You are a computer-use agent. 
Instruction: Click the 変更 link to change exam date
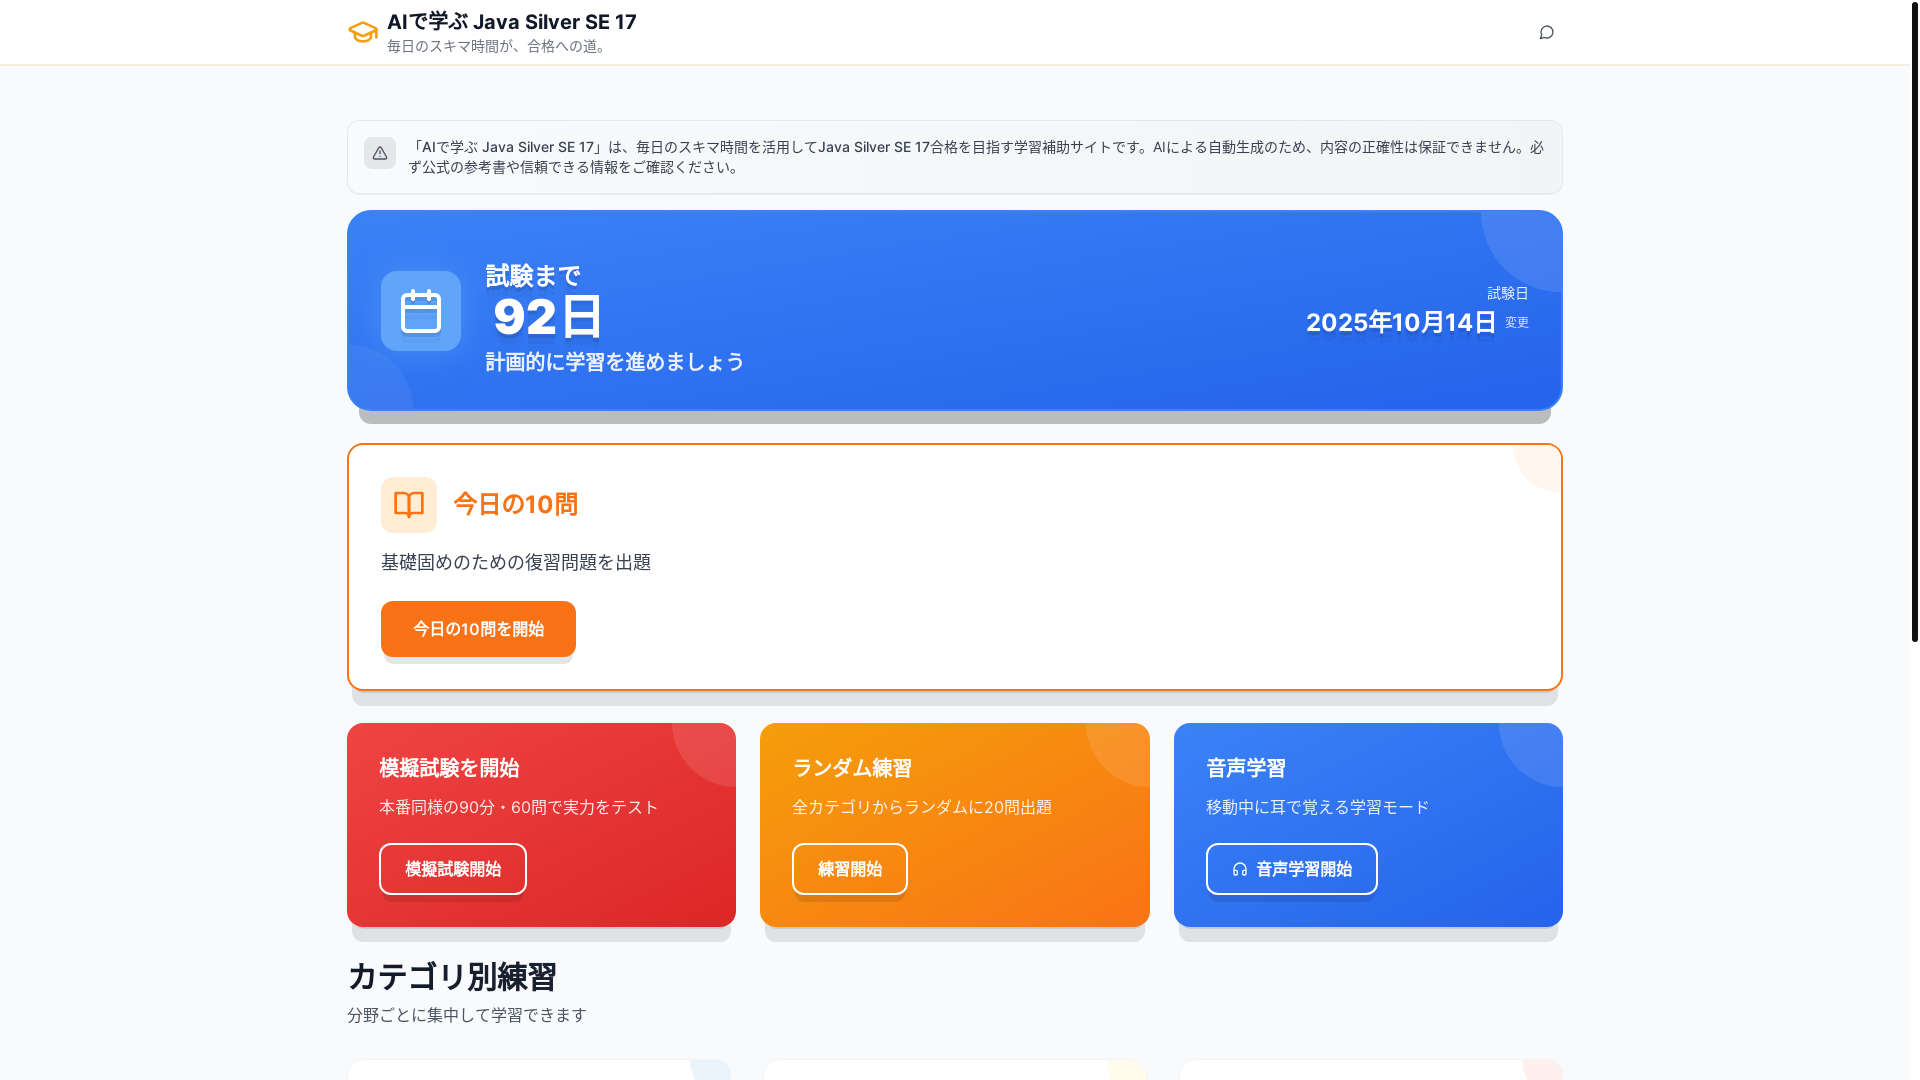[x=1517, y=323]
